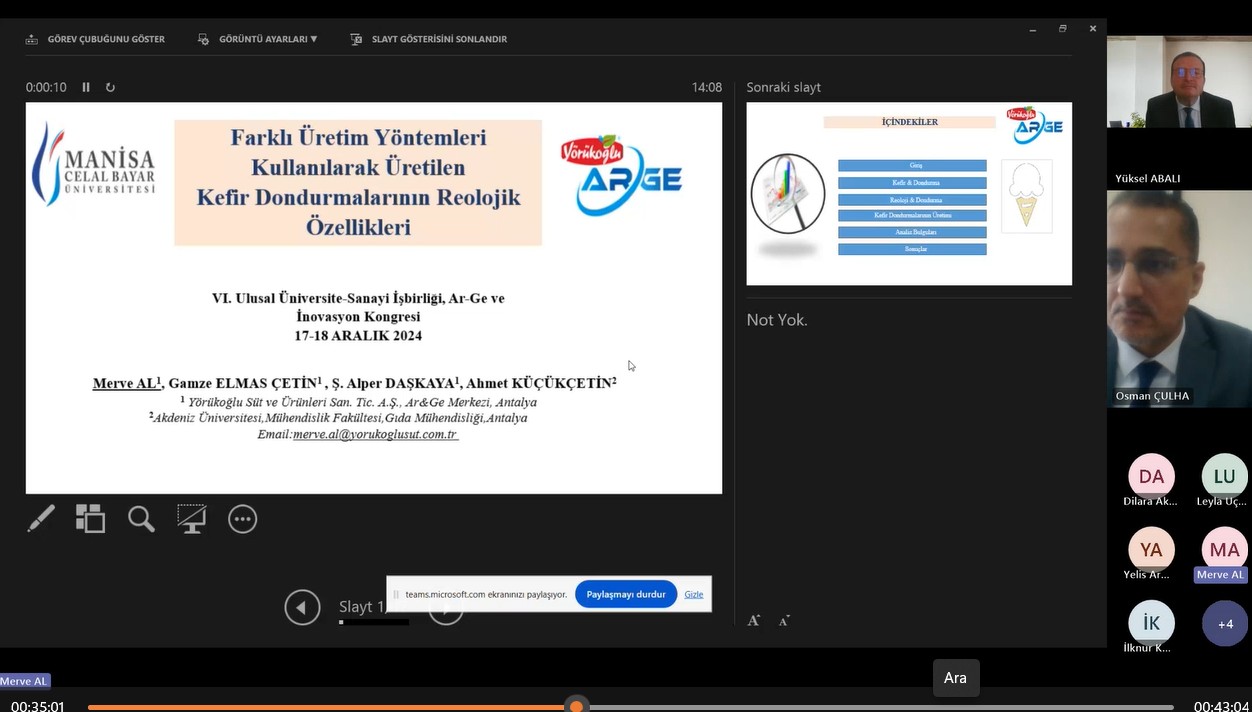The width and height of the screenshot is (1252, 712).
Task: Open Dilara's DA participant avatar
Action: click(1151, 477)
